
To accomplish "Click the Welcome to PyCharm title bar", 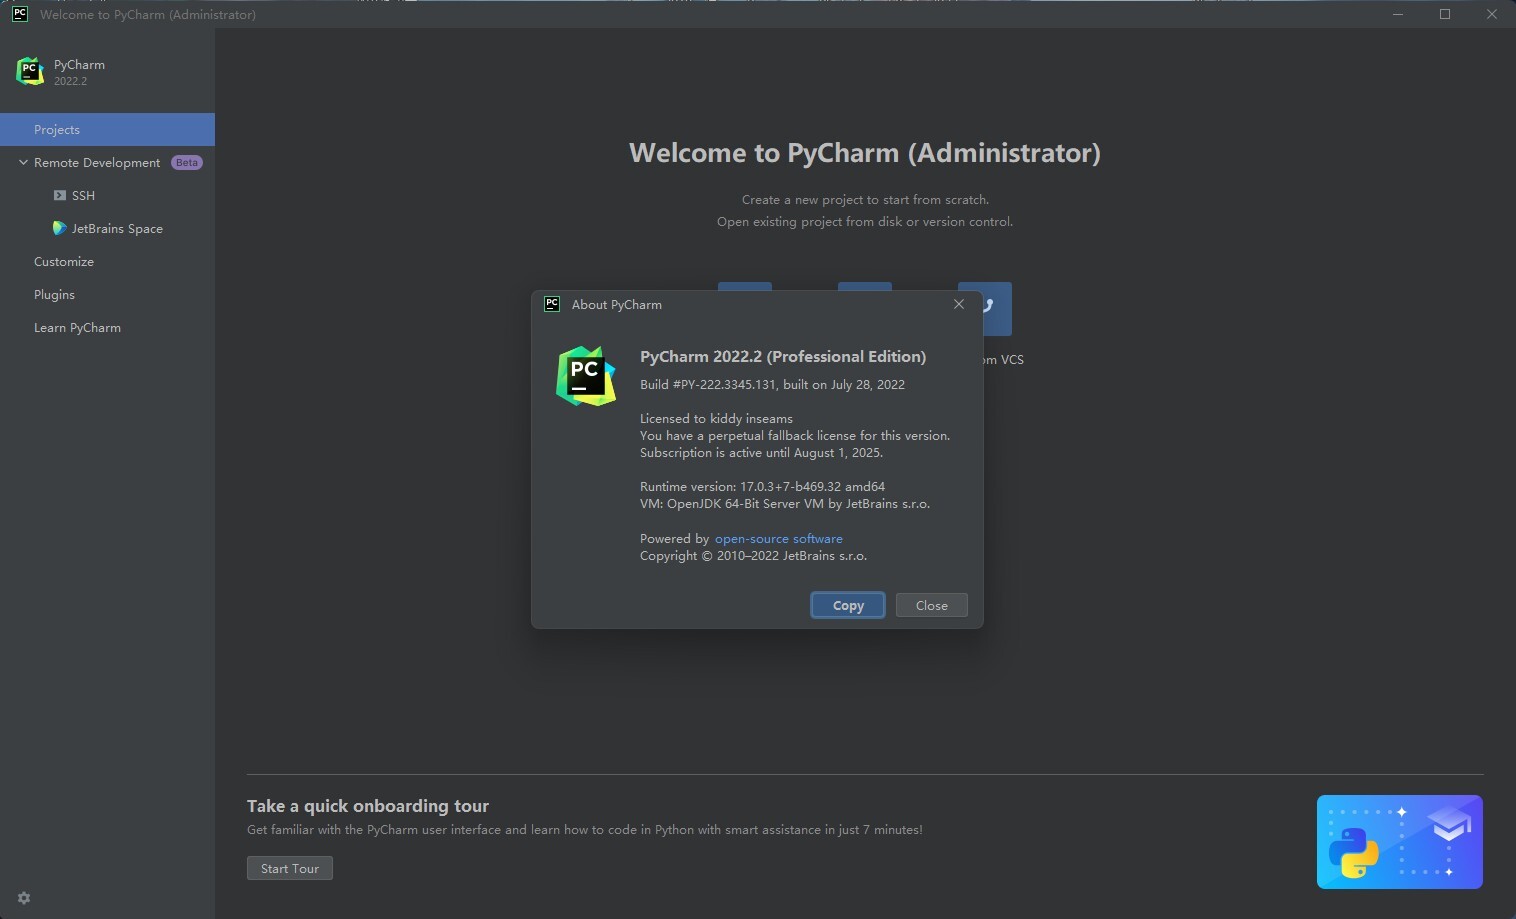I will (x=150, y=14).
